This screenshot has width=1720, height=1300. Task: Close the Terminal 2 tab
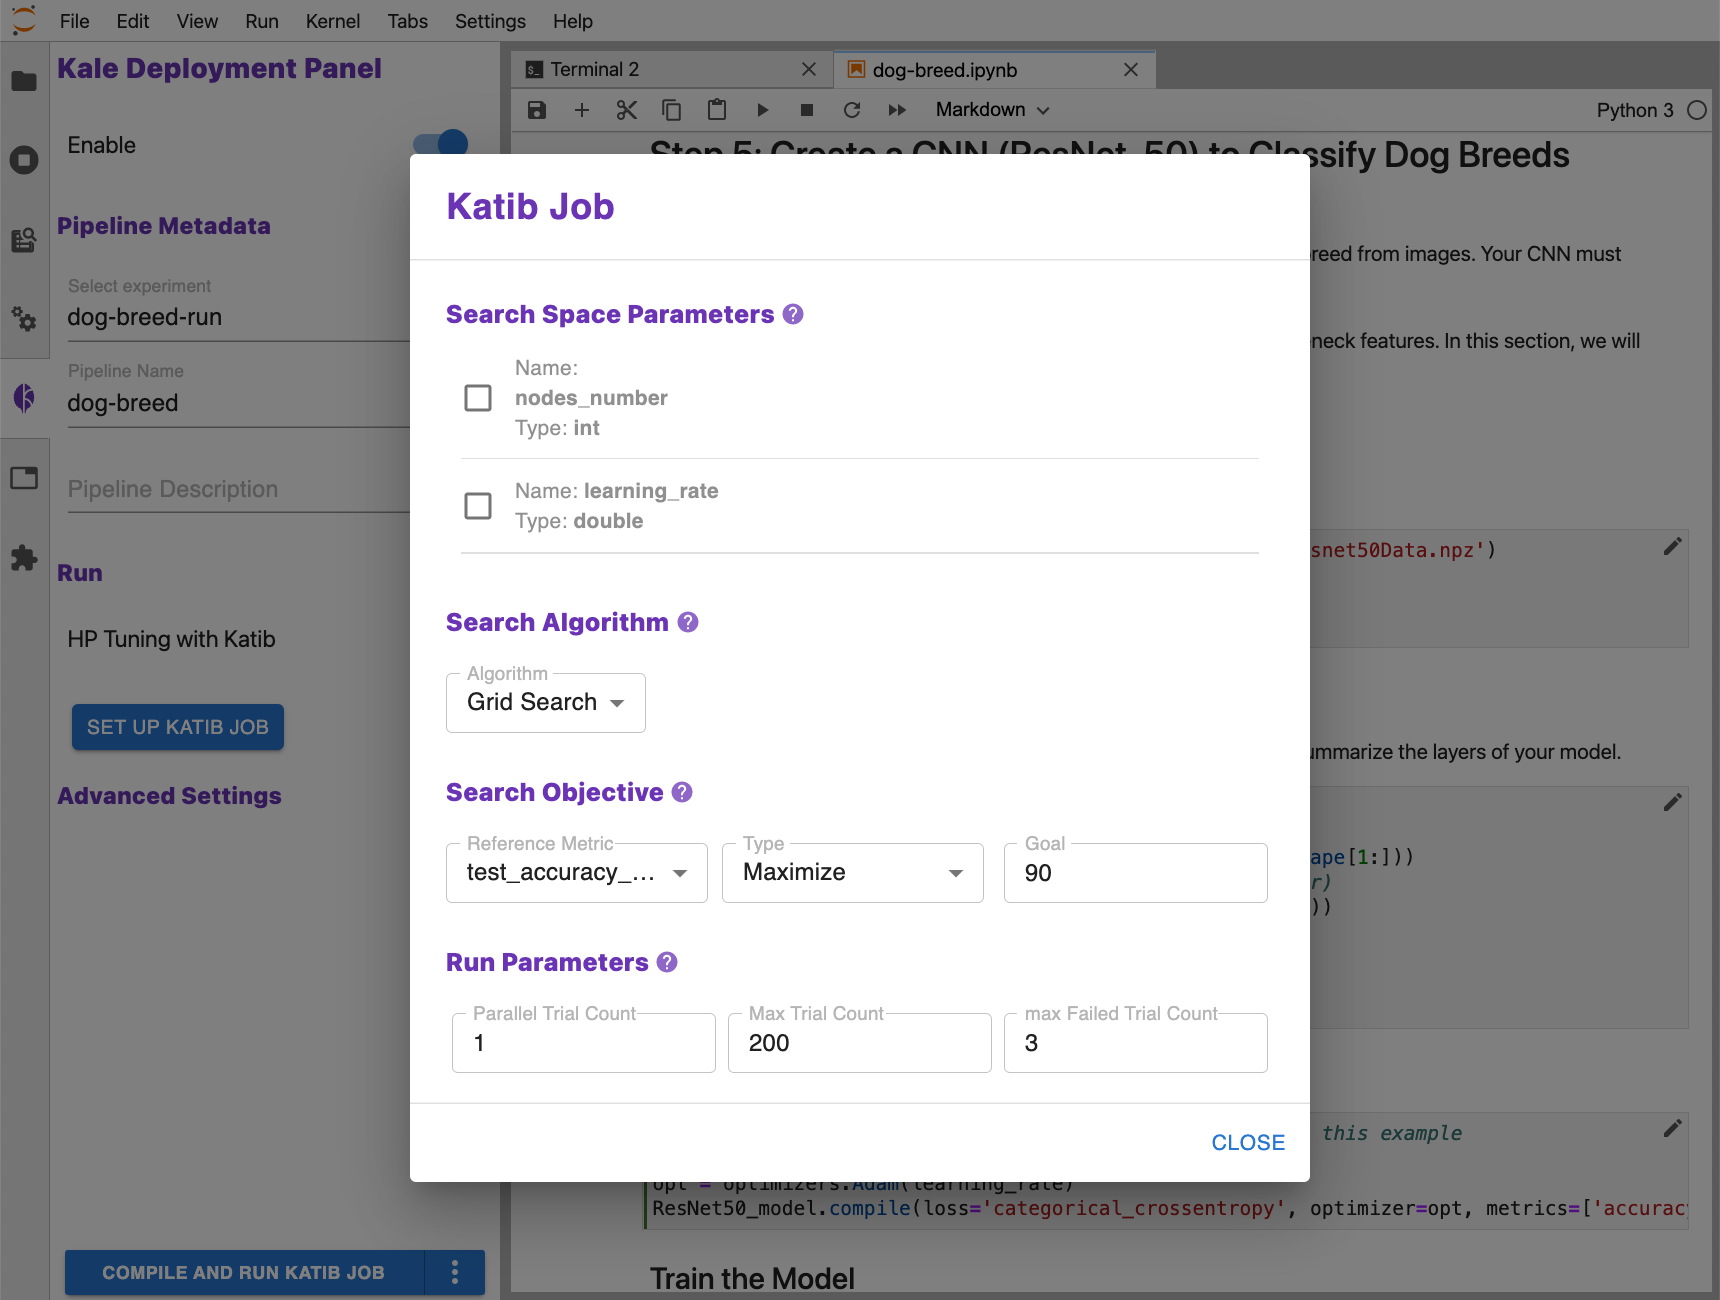click(x=809, y=69)
